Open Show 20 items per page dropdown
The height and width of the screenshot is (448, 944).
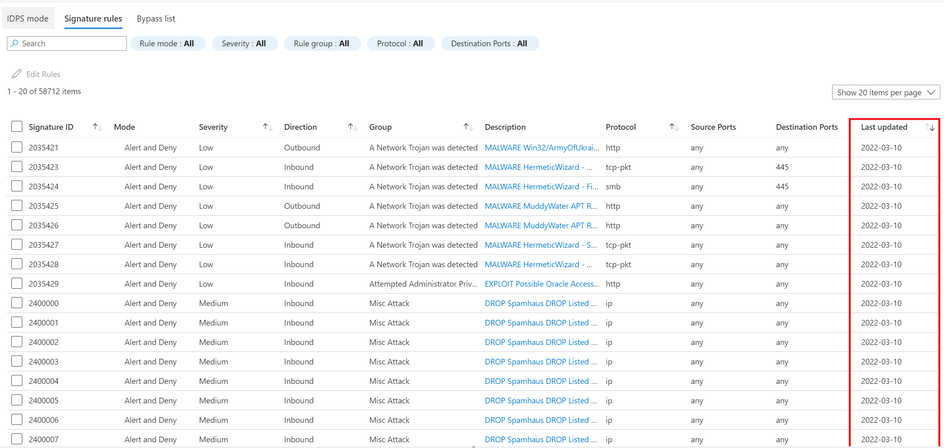point(885,93)
